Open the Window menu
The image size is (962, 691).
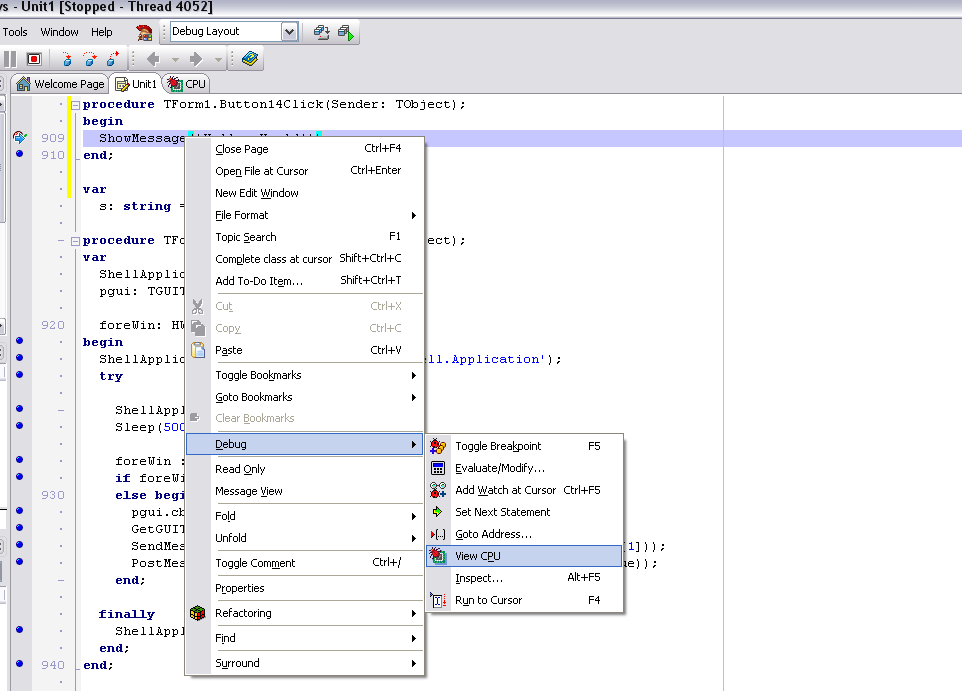(x=59, y=32)
